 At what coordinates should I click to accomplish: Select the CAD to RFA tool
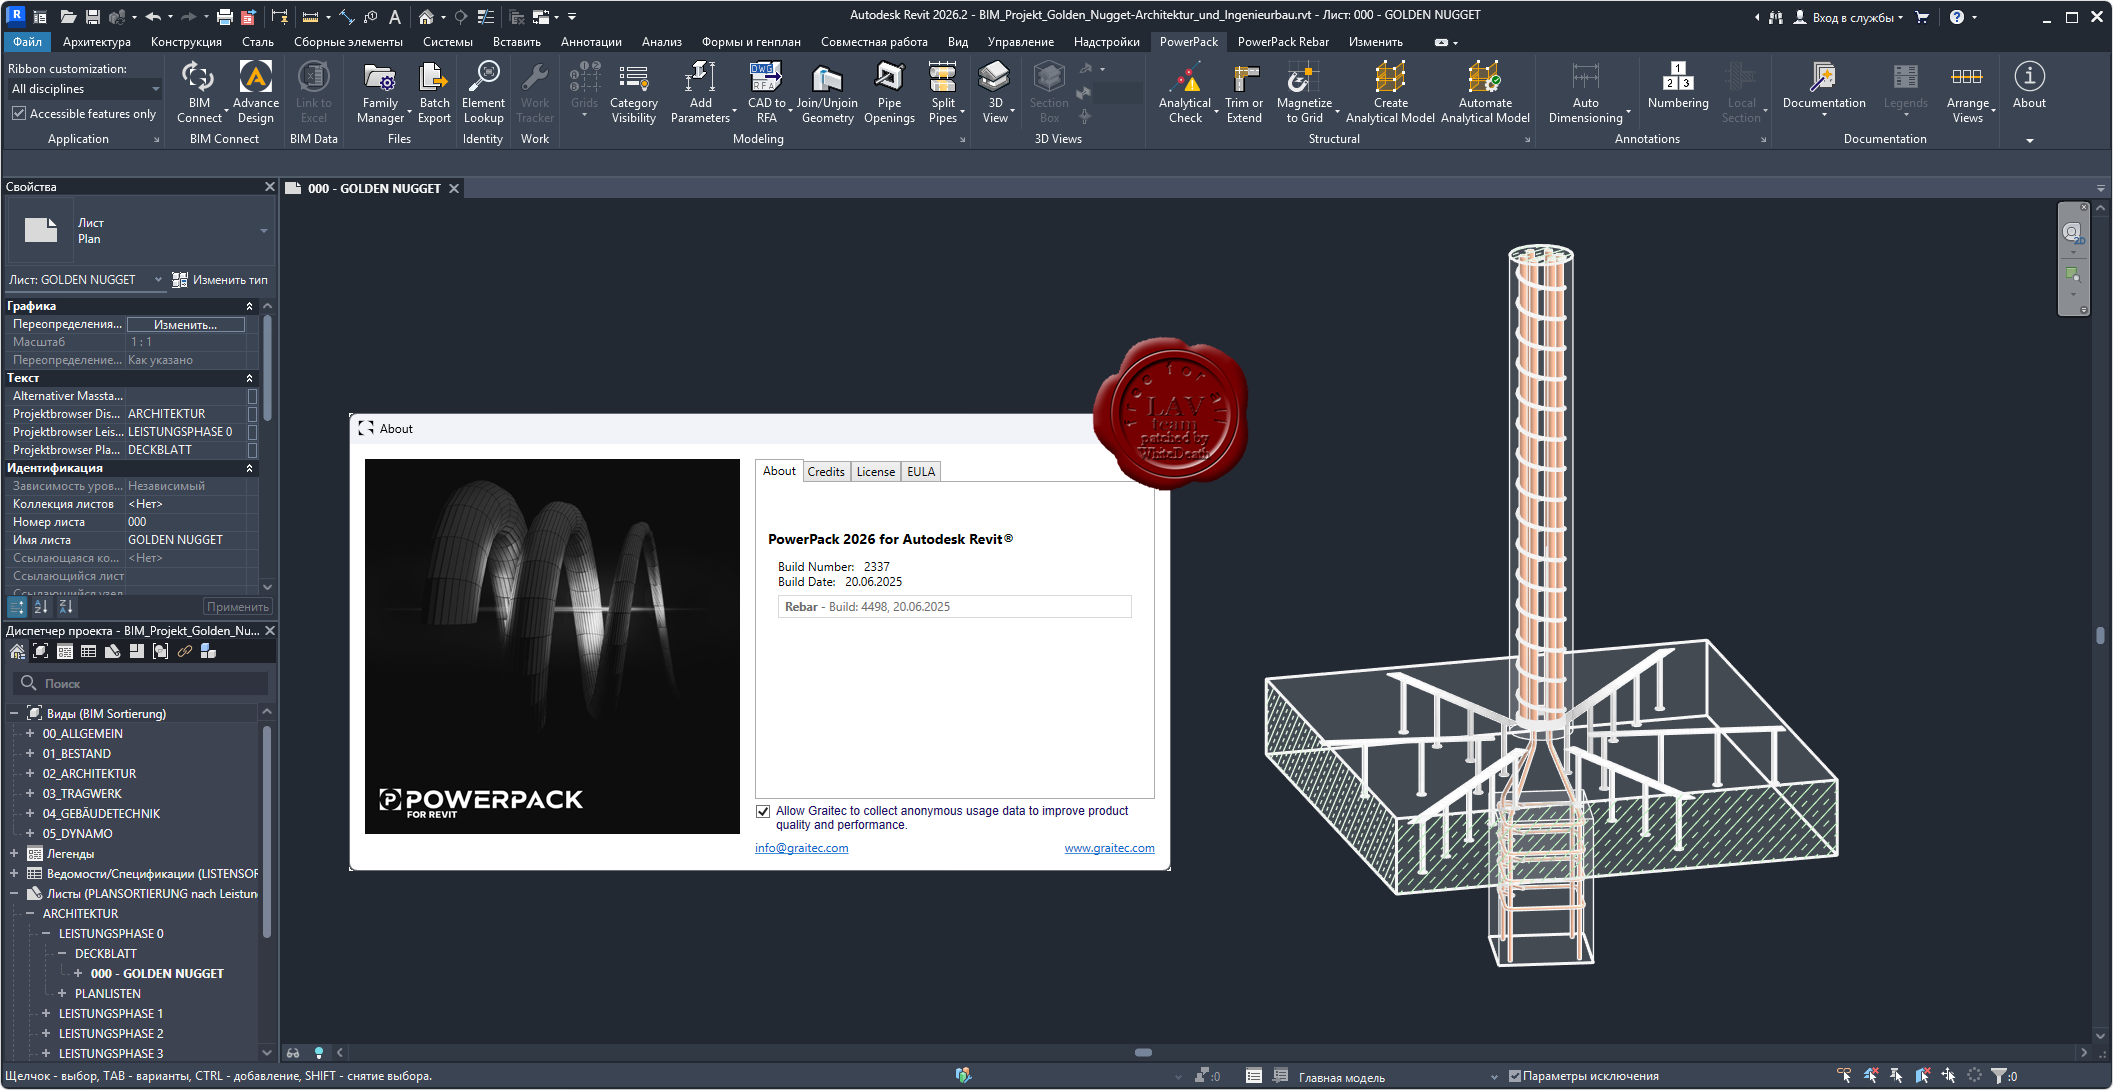(766, 92)
